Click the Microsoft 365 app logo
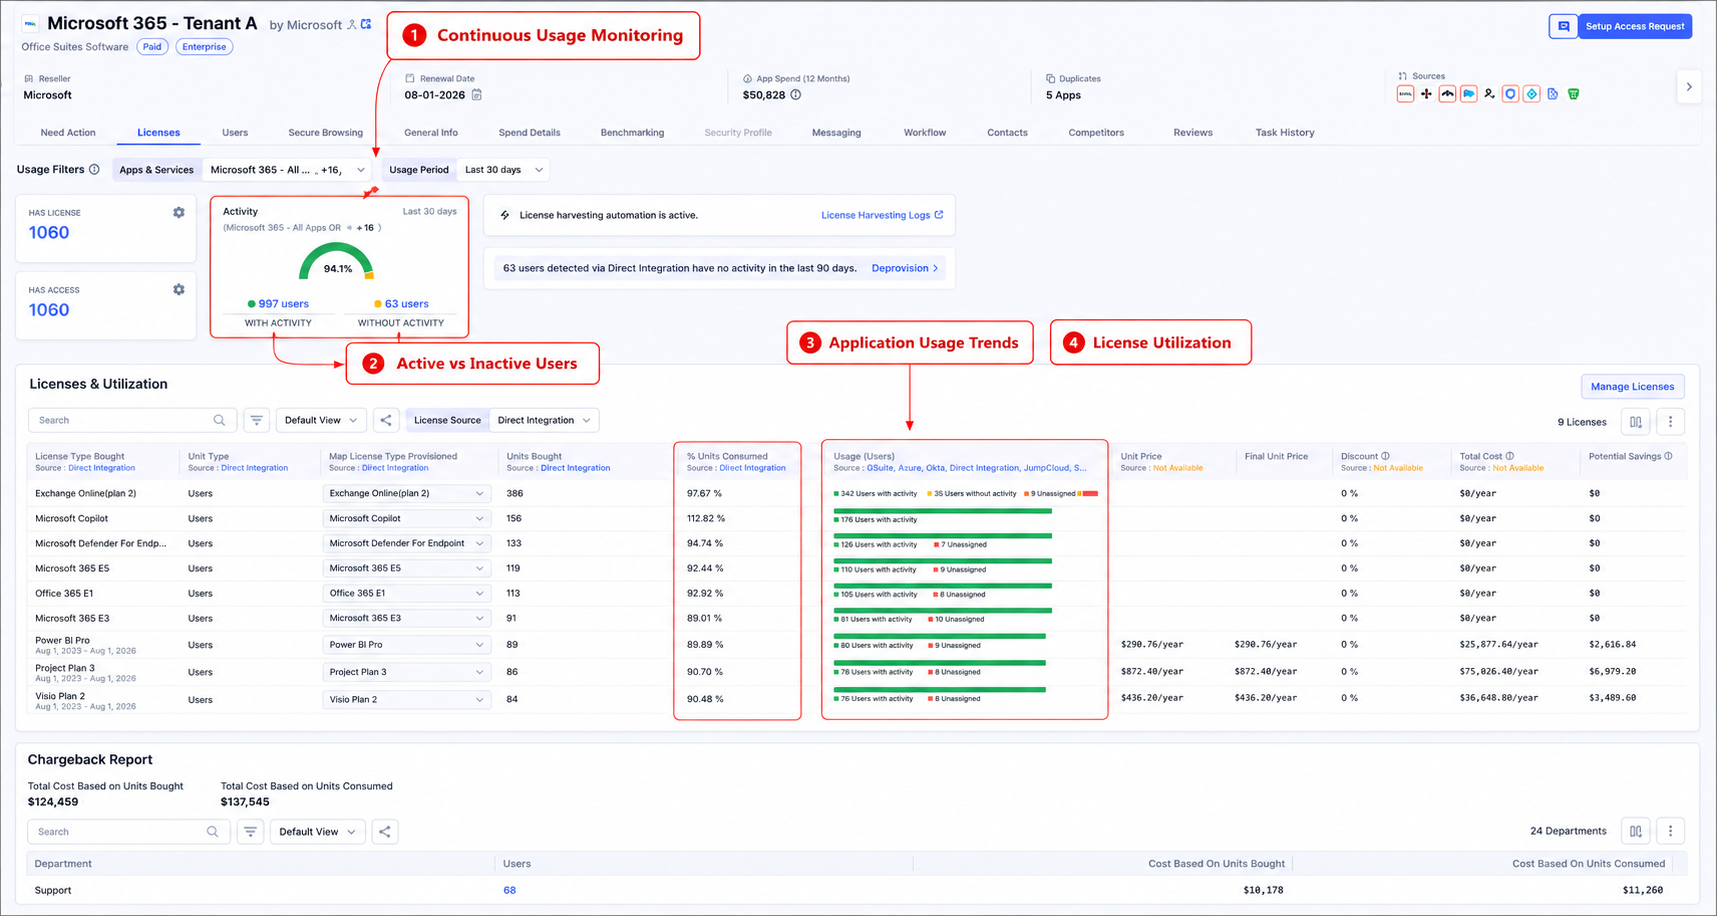1717x916 pixels. (30, 23)
